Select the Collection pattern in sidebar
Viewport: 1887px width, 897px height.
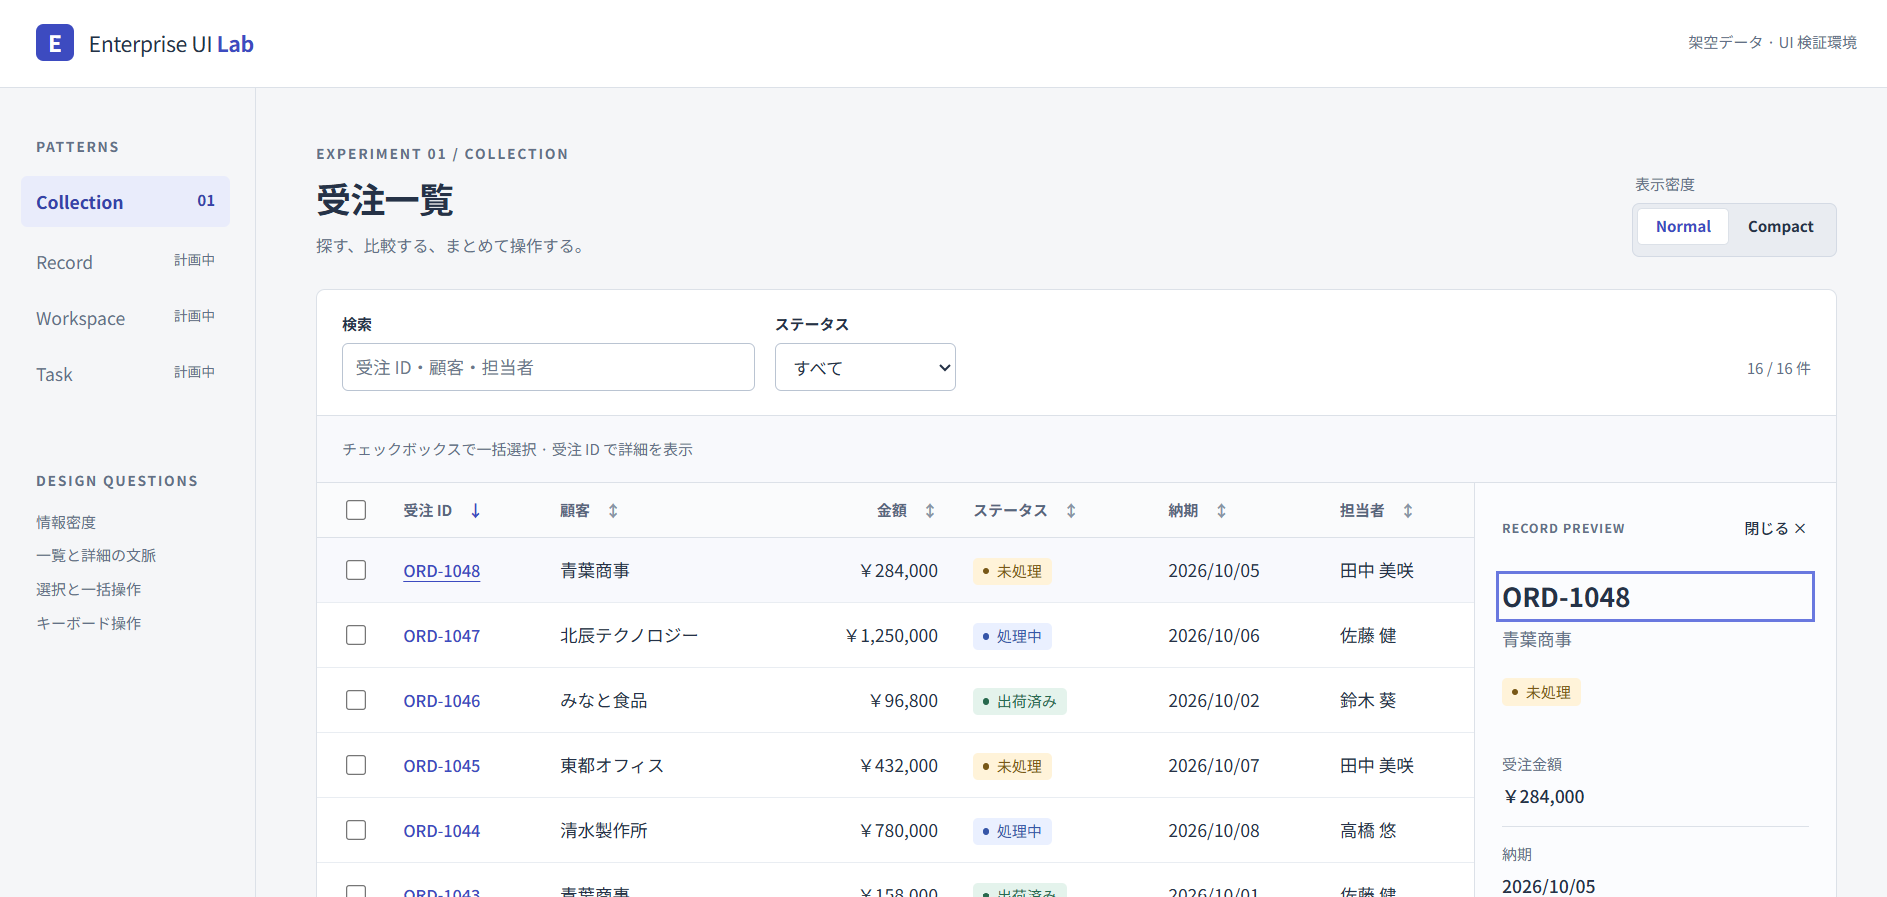125,202
